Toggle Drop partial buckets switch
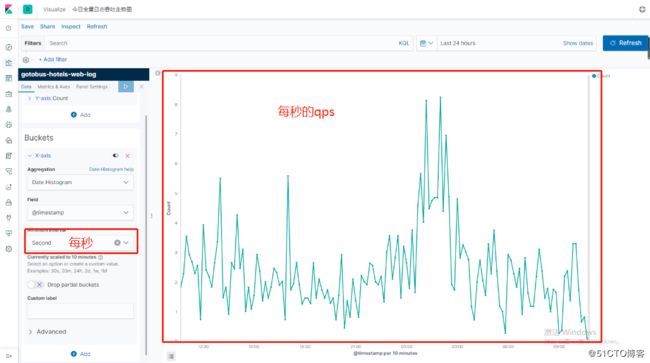This screenshot has width=650, height=363. tap(36, 285)
